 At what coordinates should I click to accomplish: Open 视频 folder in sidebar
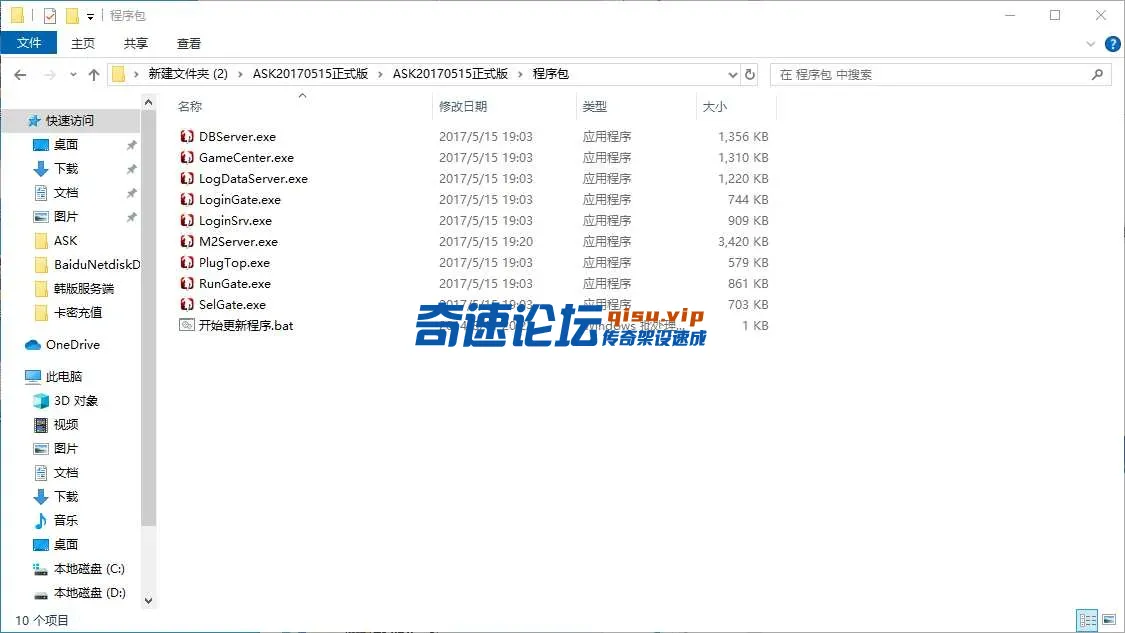56,424
